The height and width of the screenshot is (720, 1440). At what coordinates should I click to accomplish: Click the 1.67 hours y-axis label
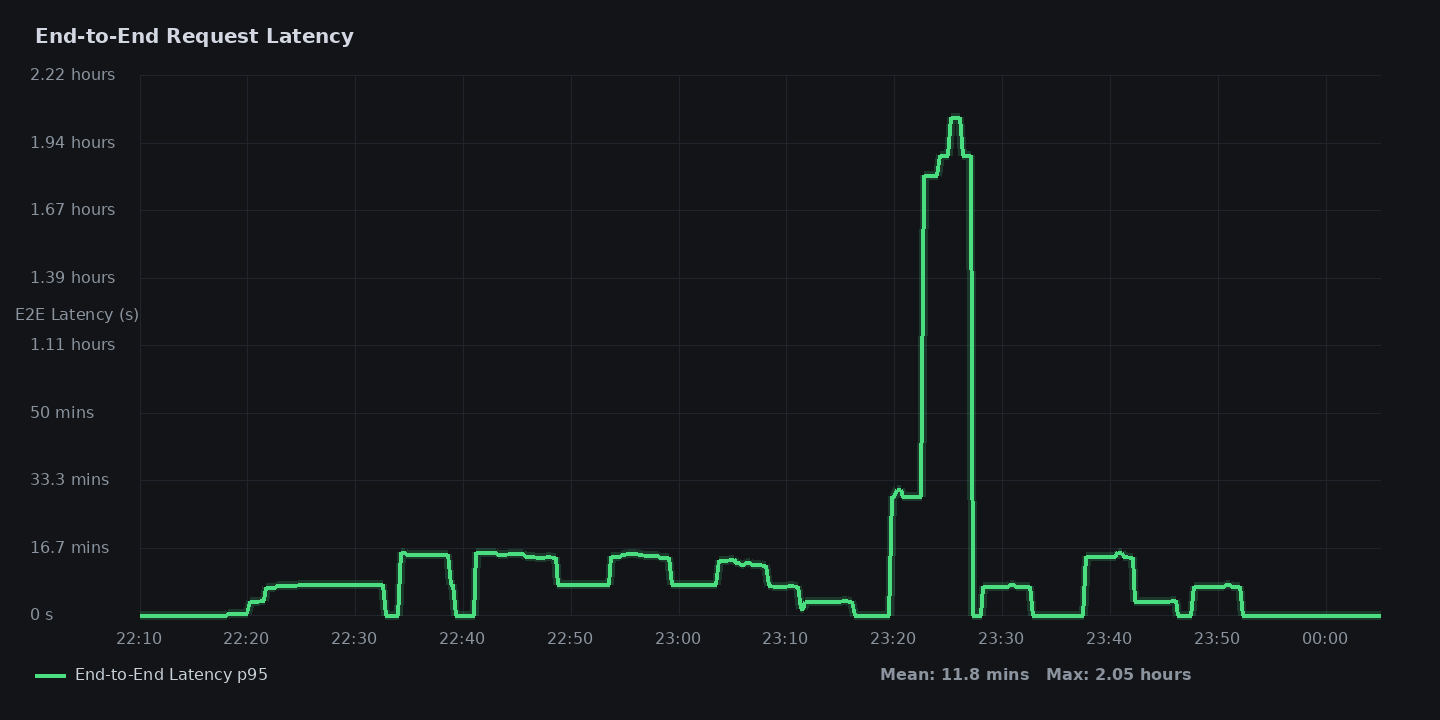[x=73, y=210]
